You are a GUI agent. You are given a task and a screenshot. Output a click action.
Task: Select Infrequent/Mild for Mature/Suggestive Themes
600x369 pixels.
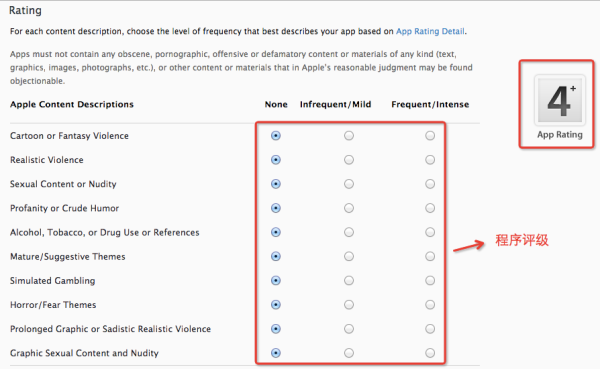click(349, 256)
